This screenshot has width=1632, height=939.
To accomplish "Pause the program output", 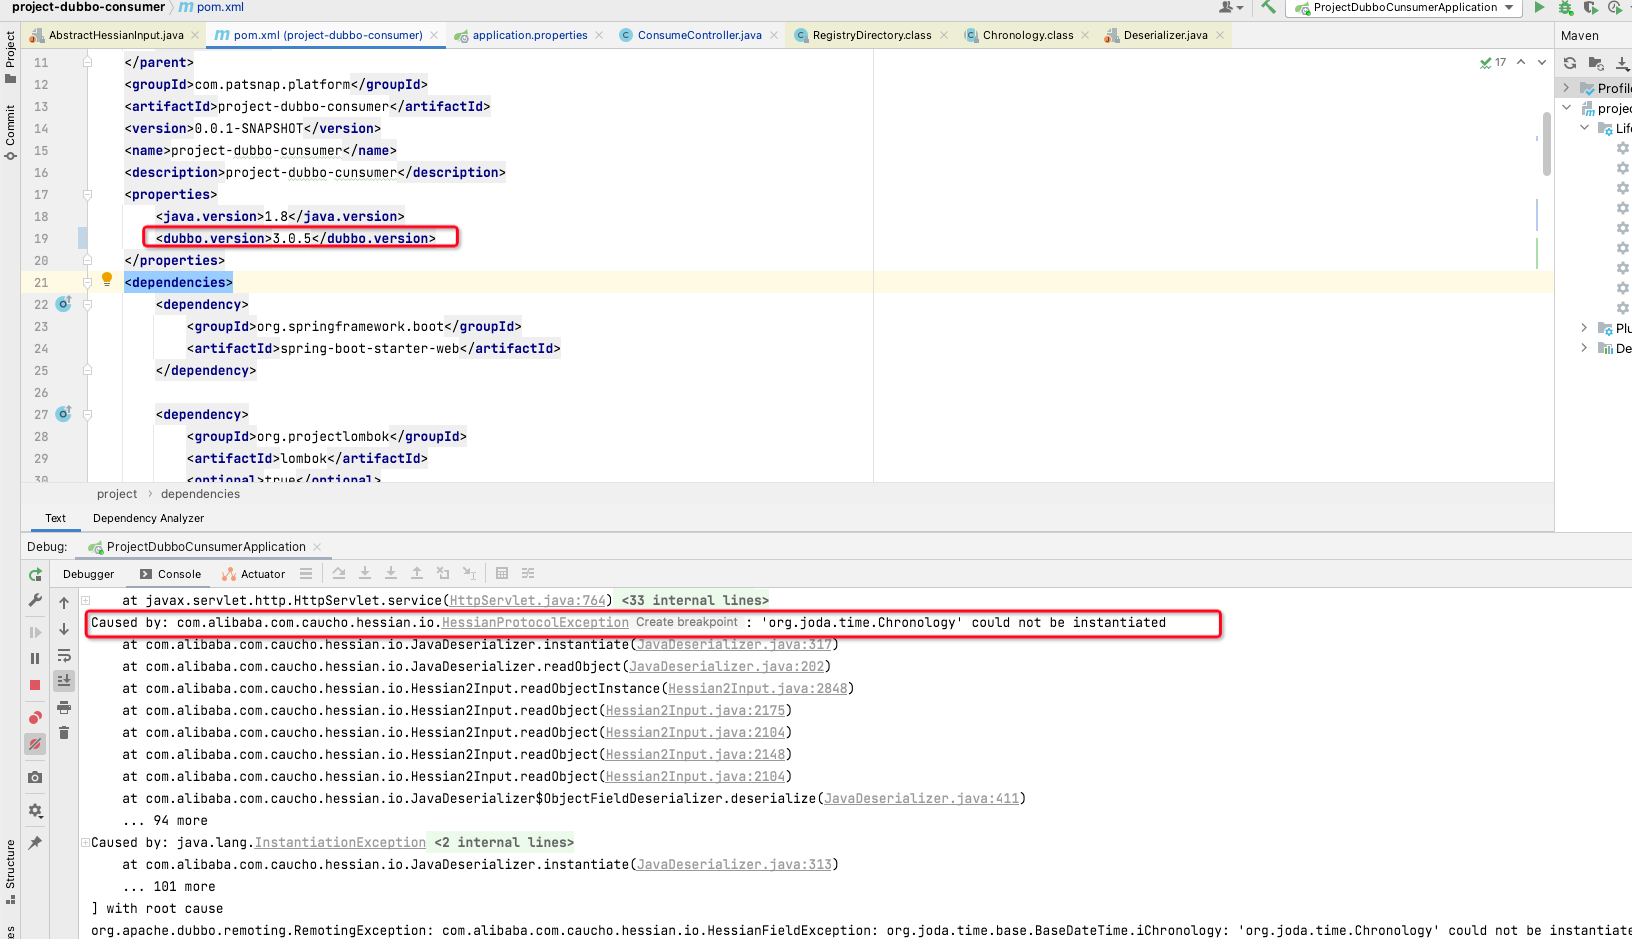I will 35,658.
